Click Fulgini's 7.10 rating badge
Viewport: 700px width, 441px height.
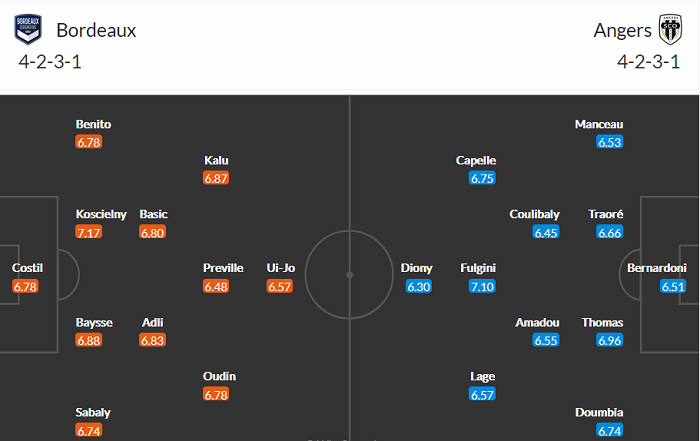[482, 287]
